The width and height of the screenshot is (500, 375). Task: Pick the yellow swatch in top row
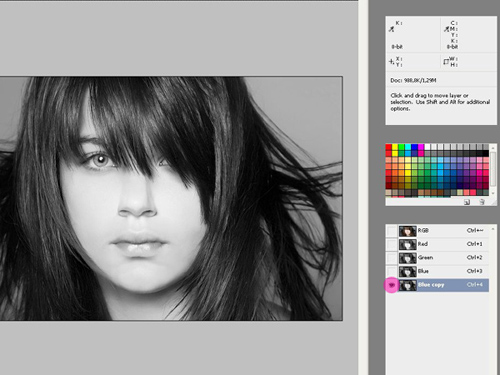coord(395,147)
